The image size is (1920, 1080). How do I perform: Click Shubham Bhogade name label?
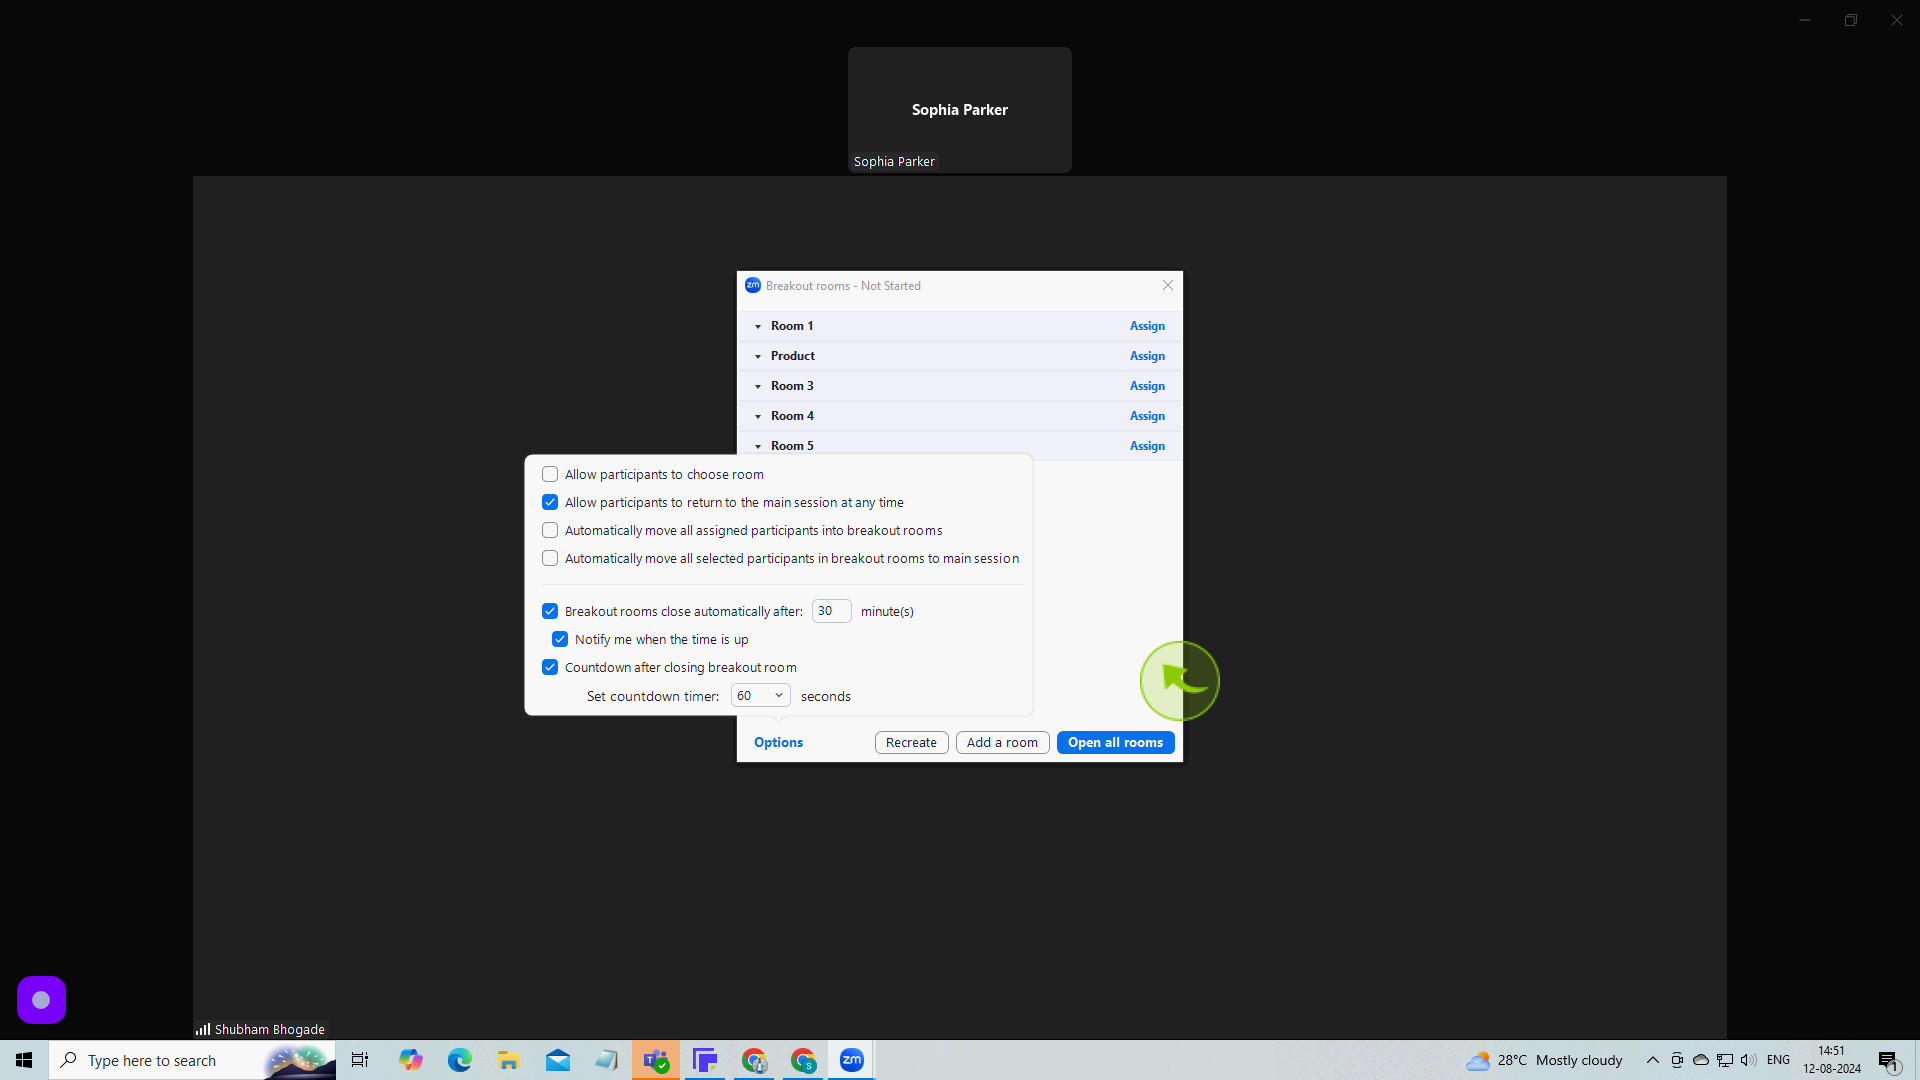coord(269,1029)
